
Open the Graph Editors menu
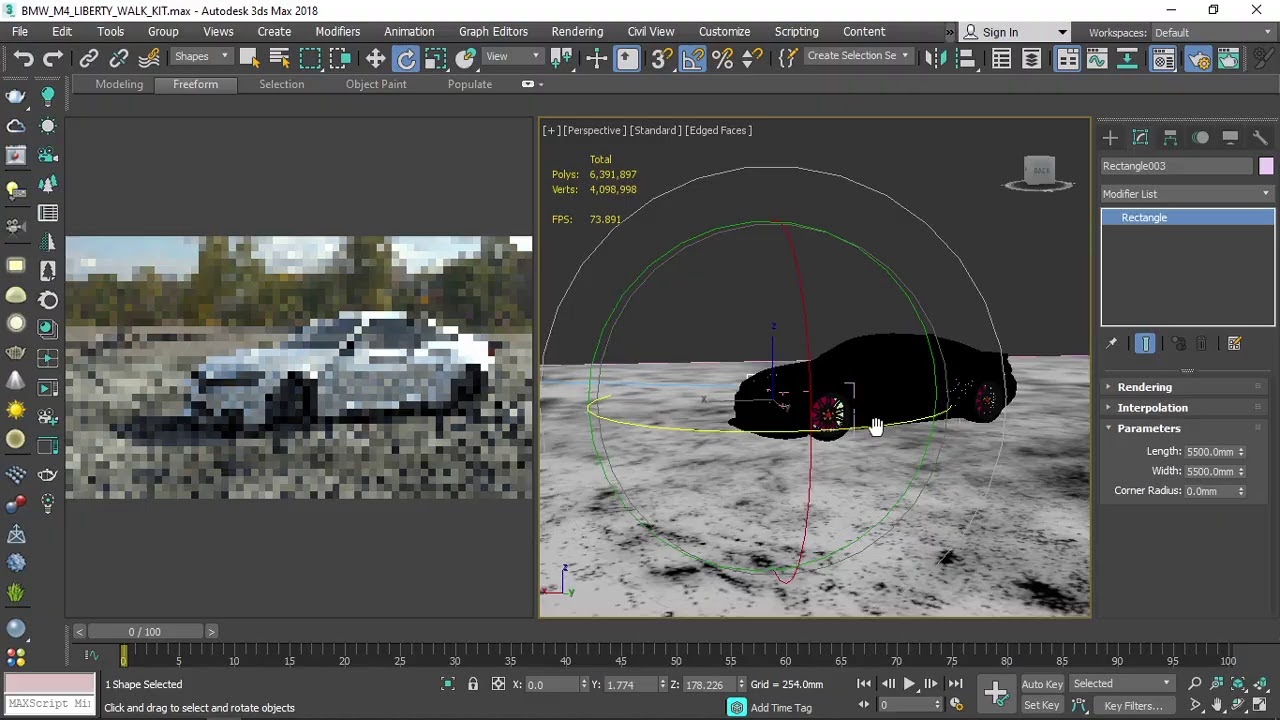[x=493, y=32]
